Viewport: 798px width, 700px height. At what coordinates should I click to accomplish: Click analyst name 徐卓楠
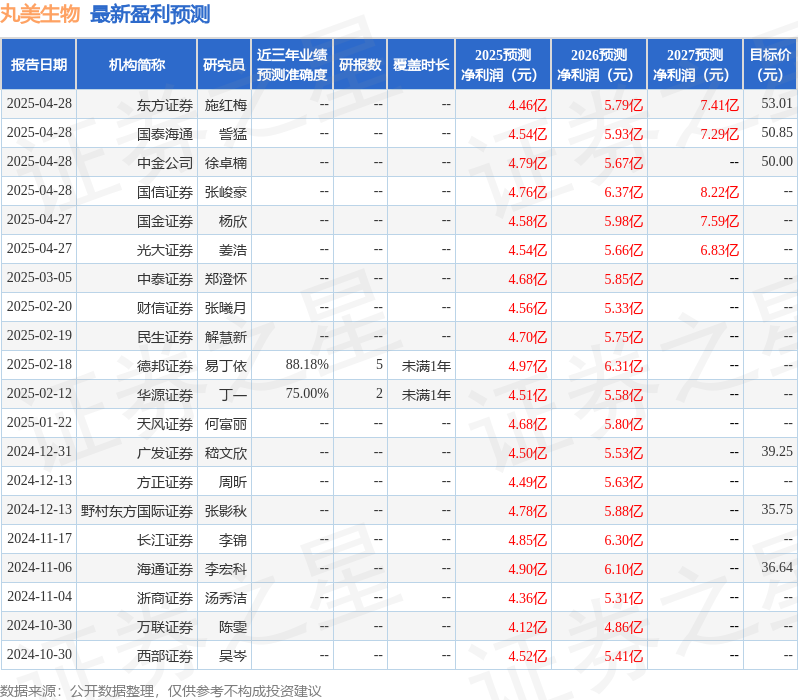pos(225,163)
